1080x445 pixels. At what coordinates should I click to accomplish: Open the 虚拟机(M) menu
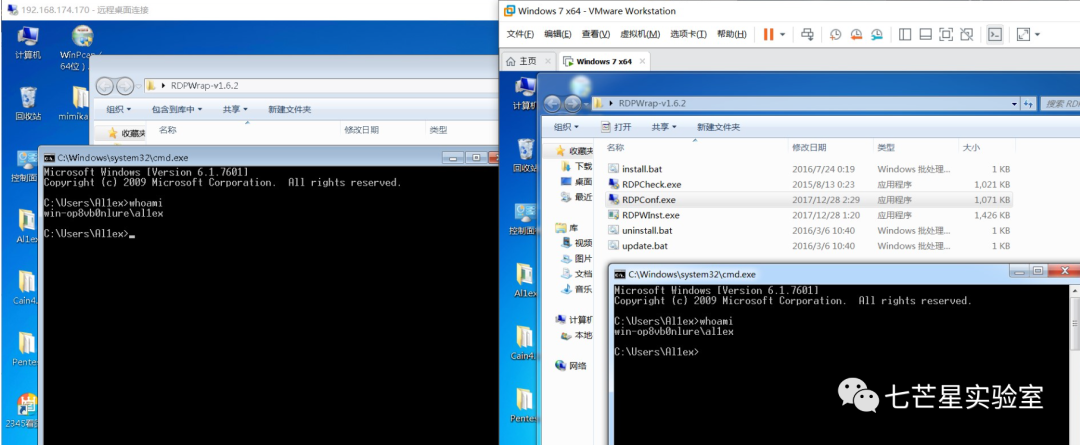[639, 34]
